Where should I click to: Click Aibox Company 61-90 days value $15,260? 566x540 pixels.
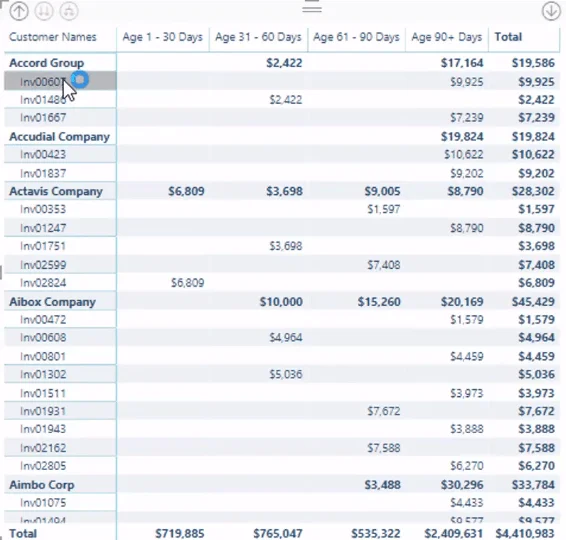(x=379, y=302)
